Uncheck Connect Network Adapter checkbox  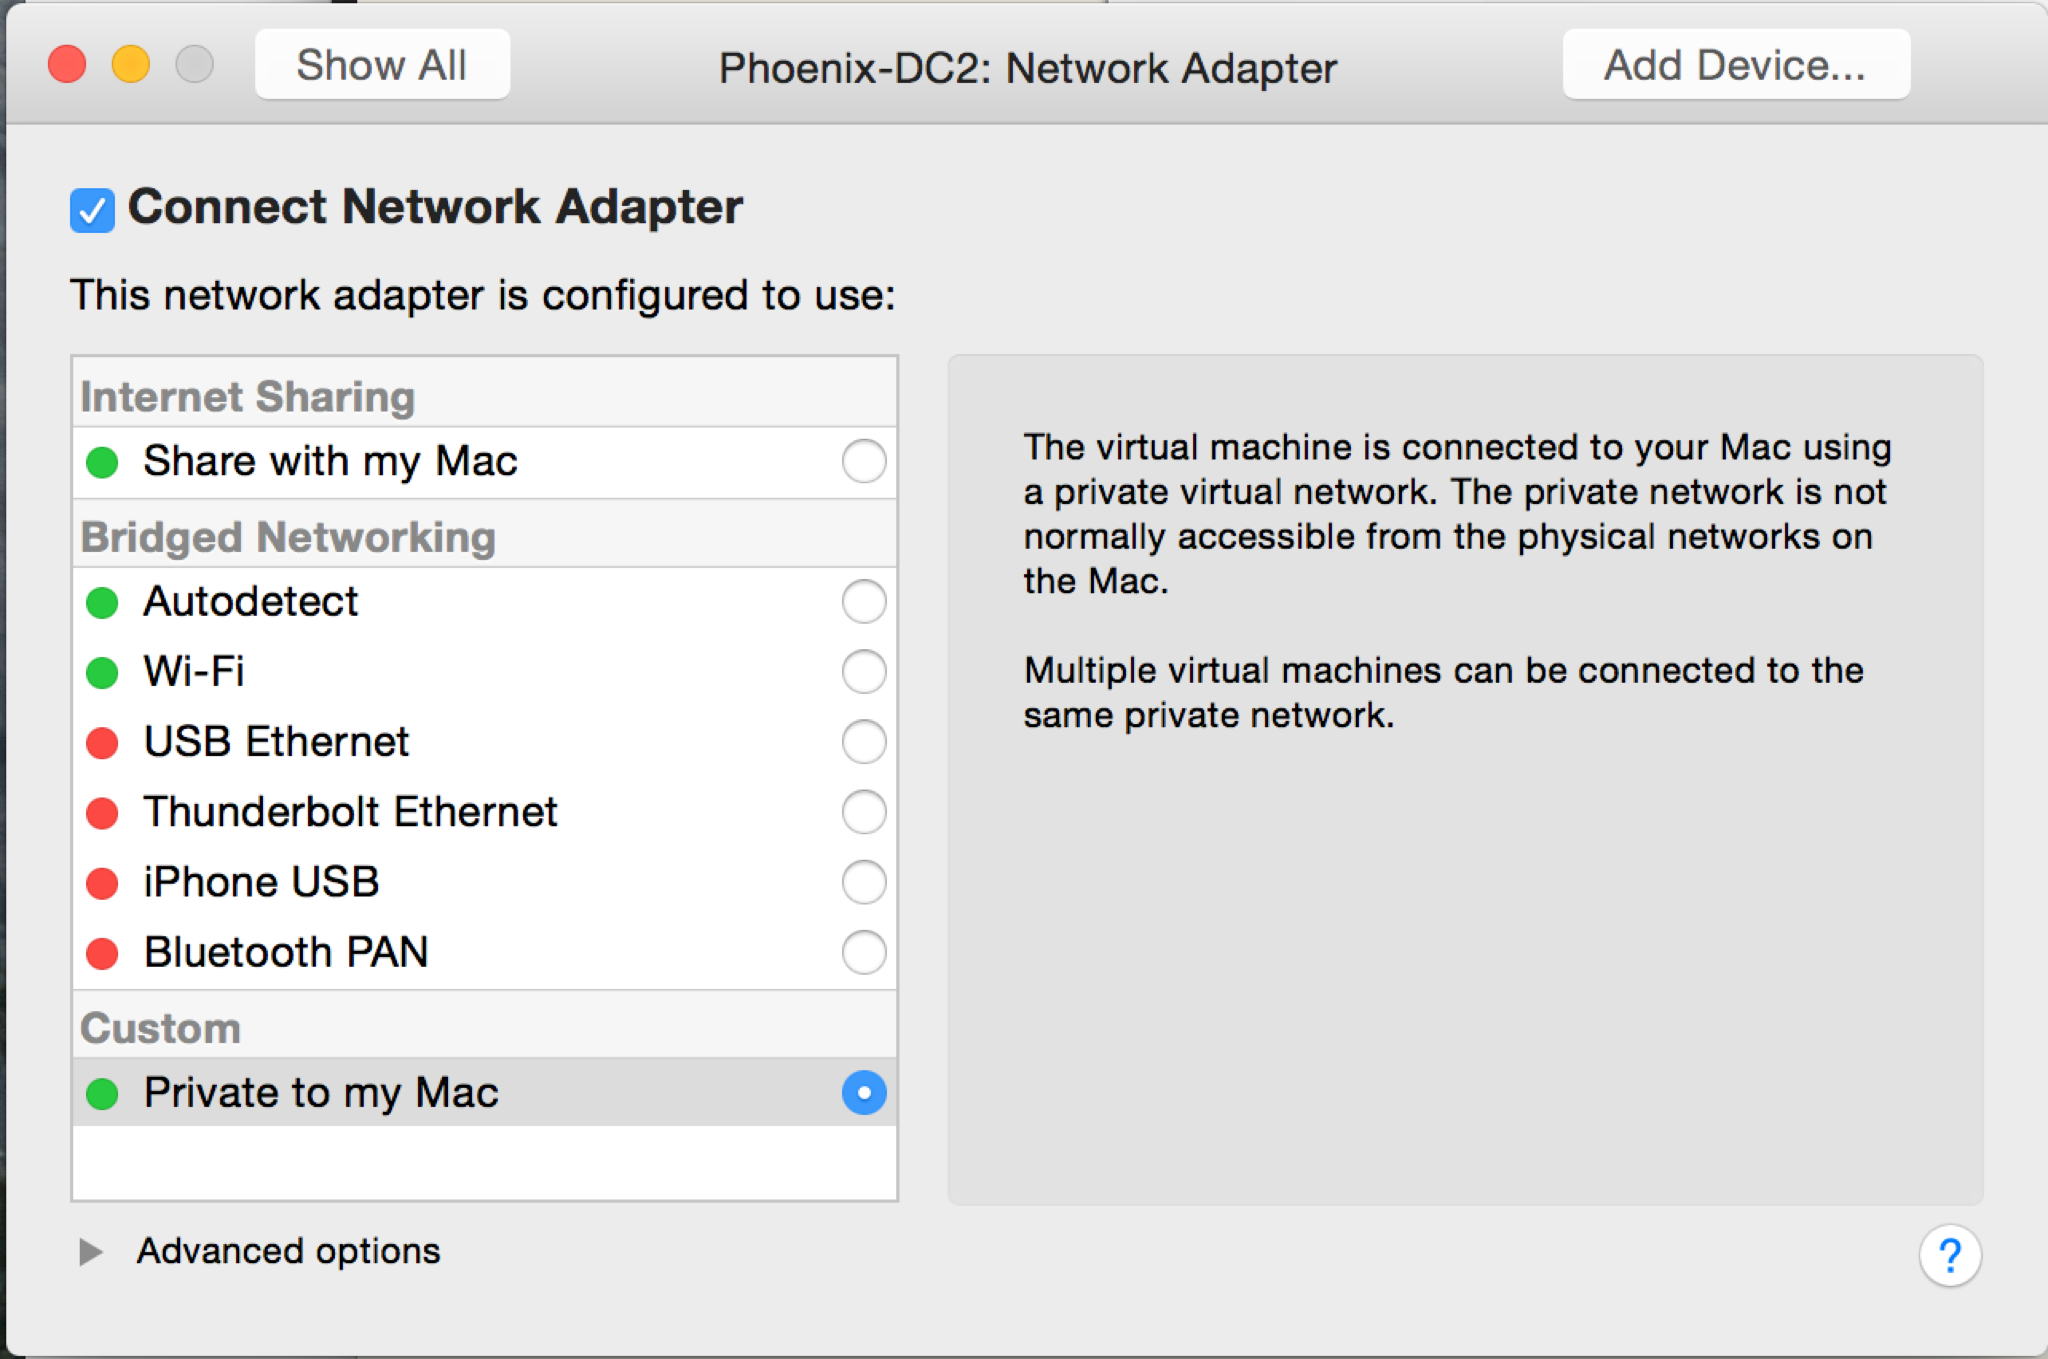pyautogui.click(x=92, y=210)
